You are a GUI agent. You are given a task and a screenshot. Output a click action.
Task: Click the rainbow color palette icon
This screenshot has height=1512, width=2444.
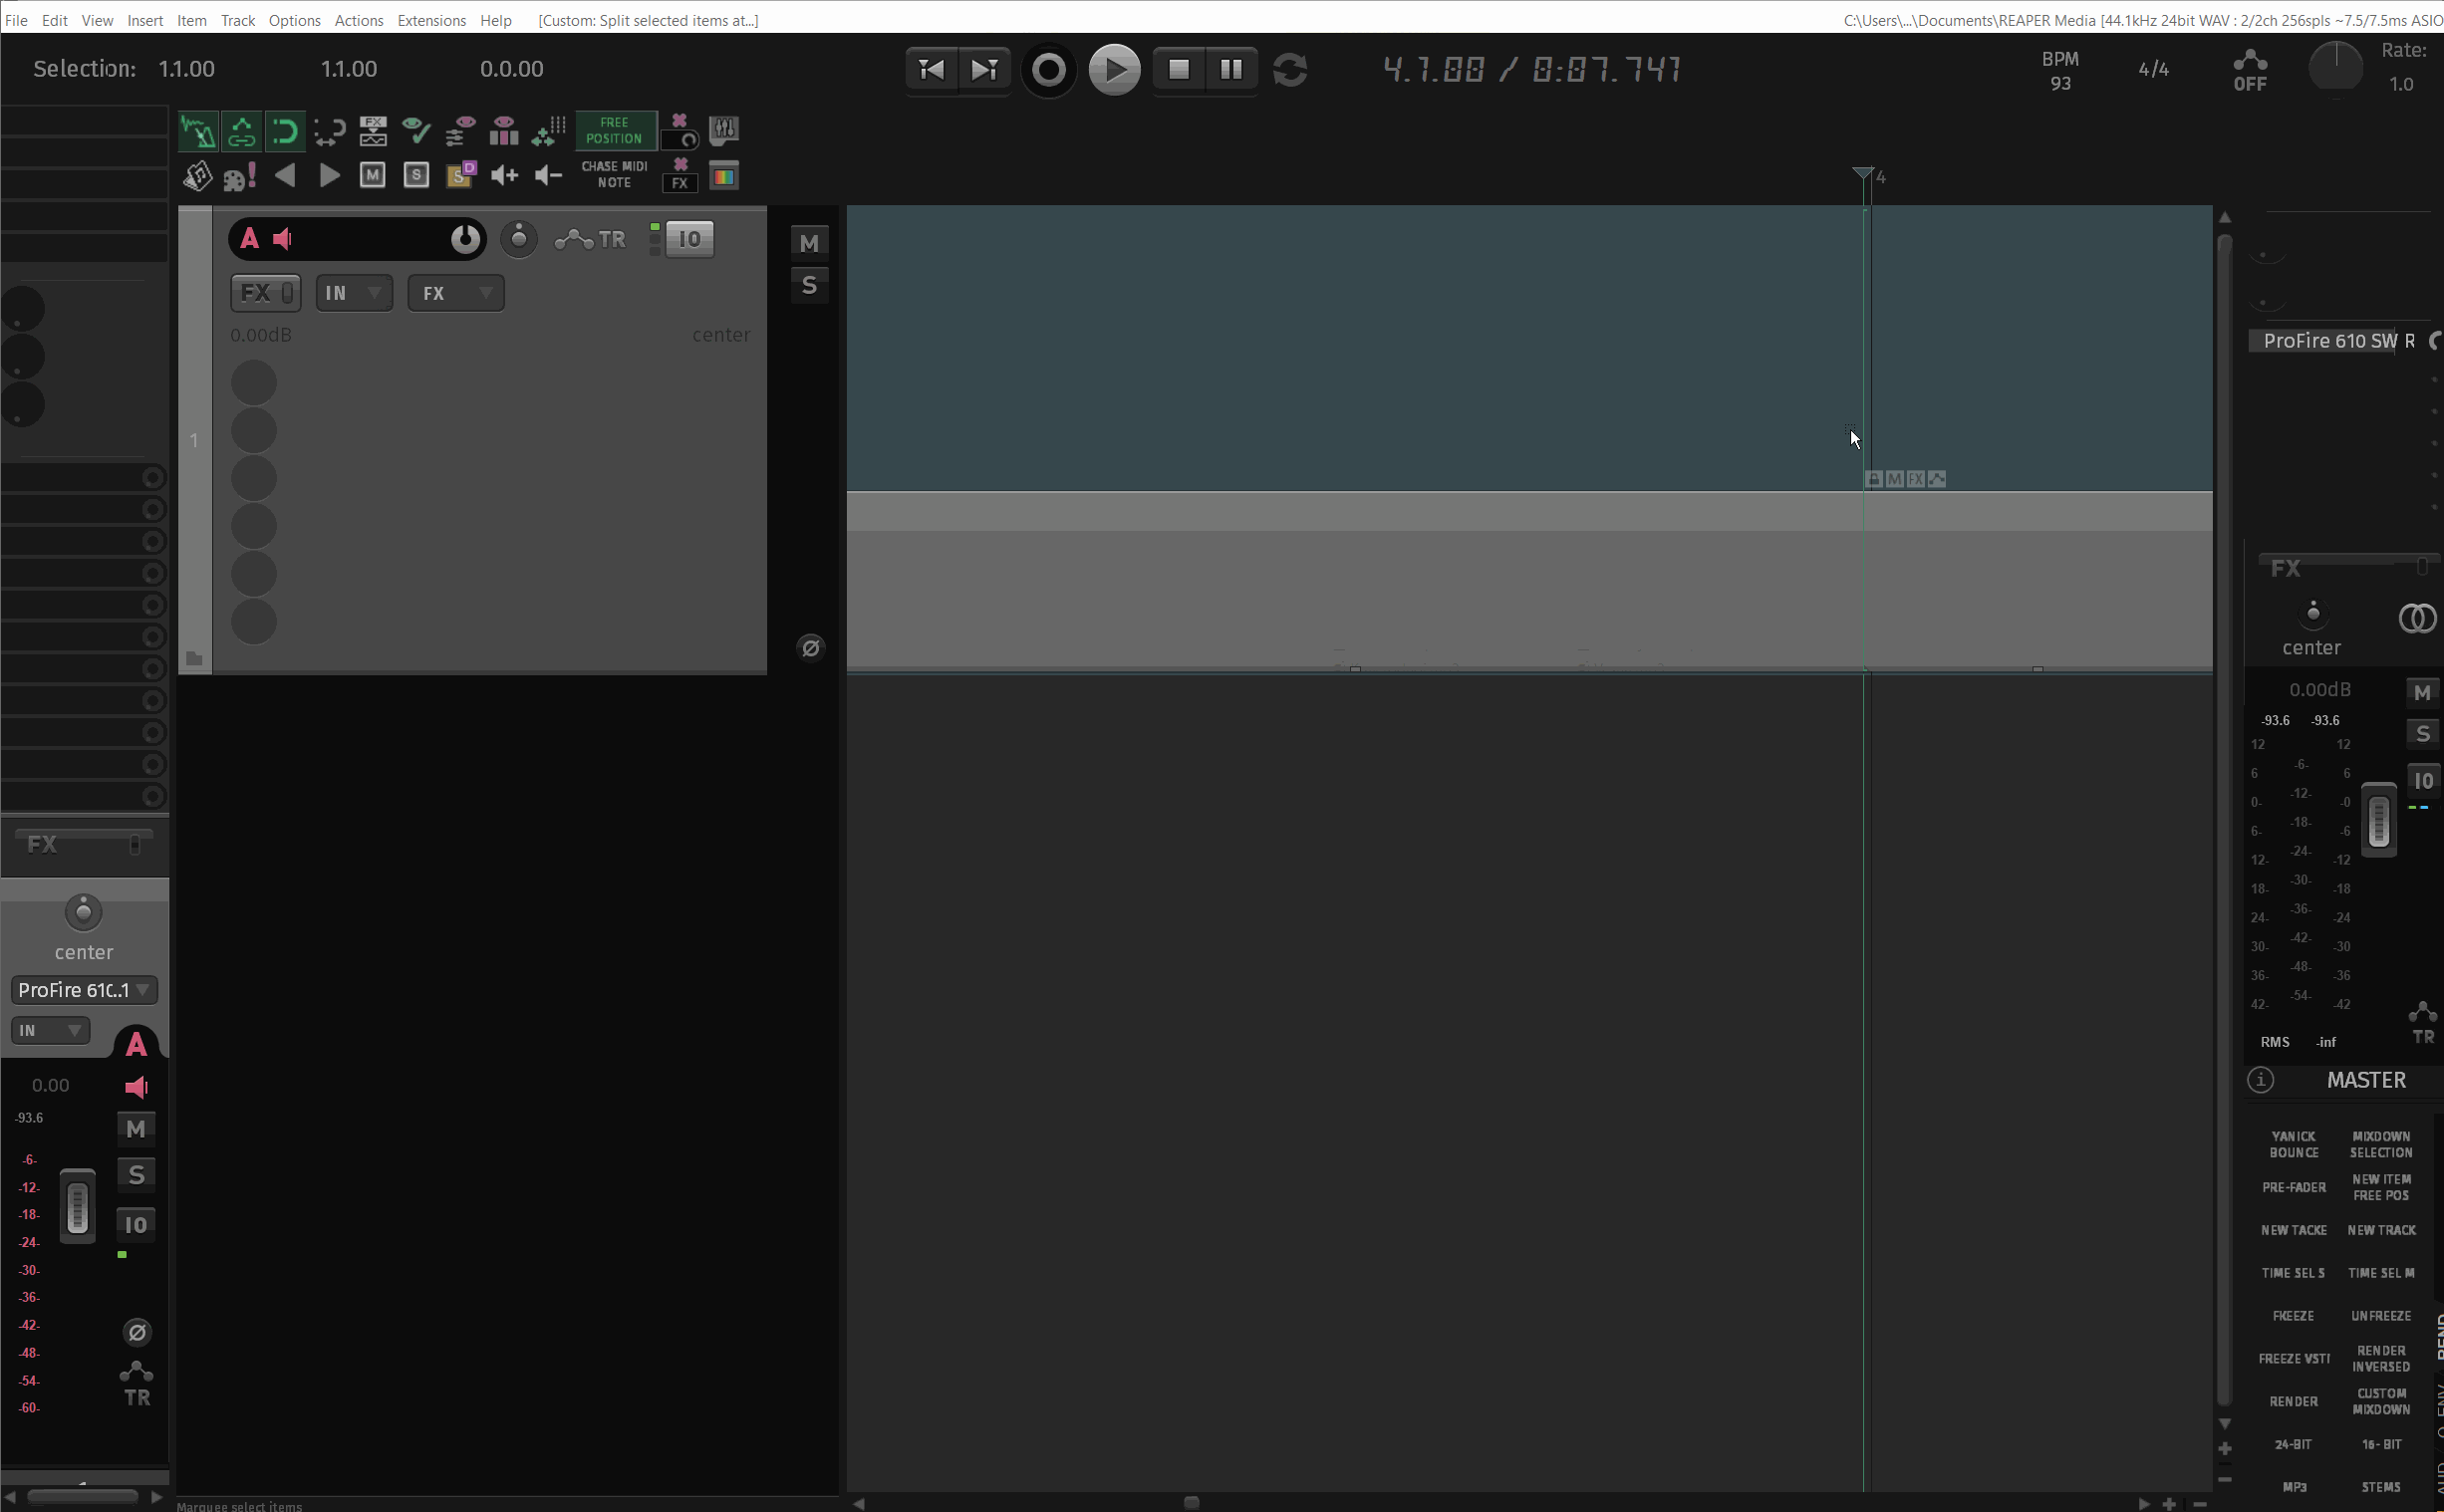pos(723,176)
